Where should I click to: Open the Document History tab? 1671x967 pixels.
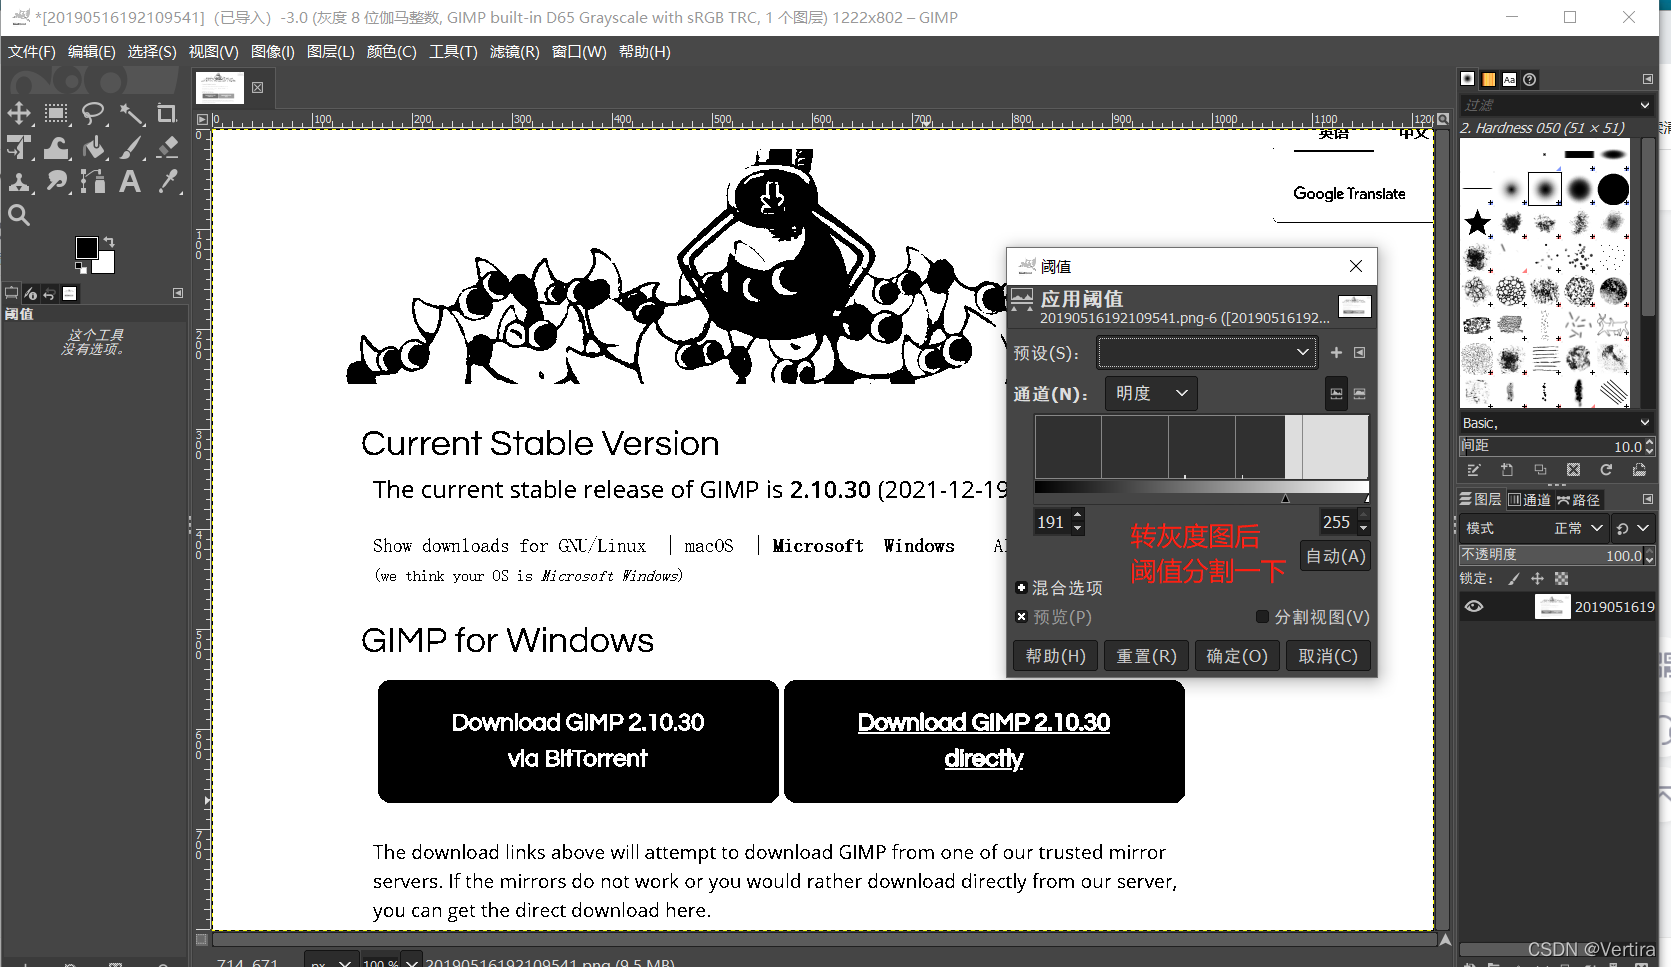(1529, 79)
